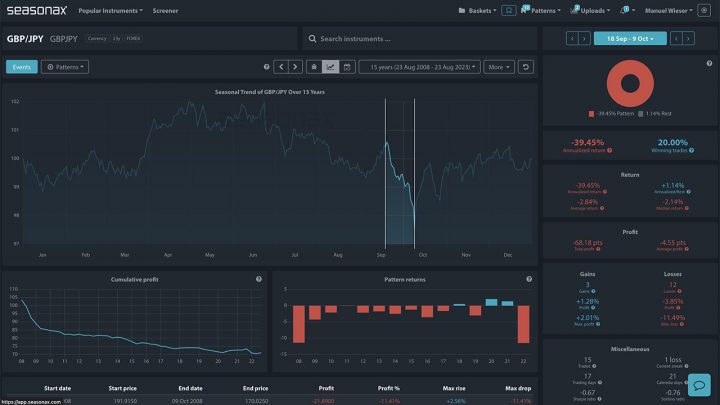Select the line chart view icon
The height and width of the screenshot is (405, 720).
coord(330,67)
